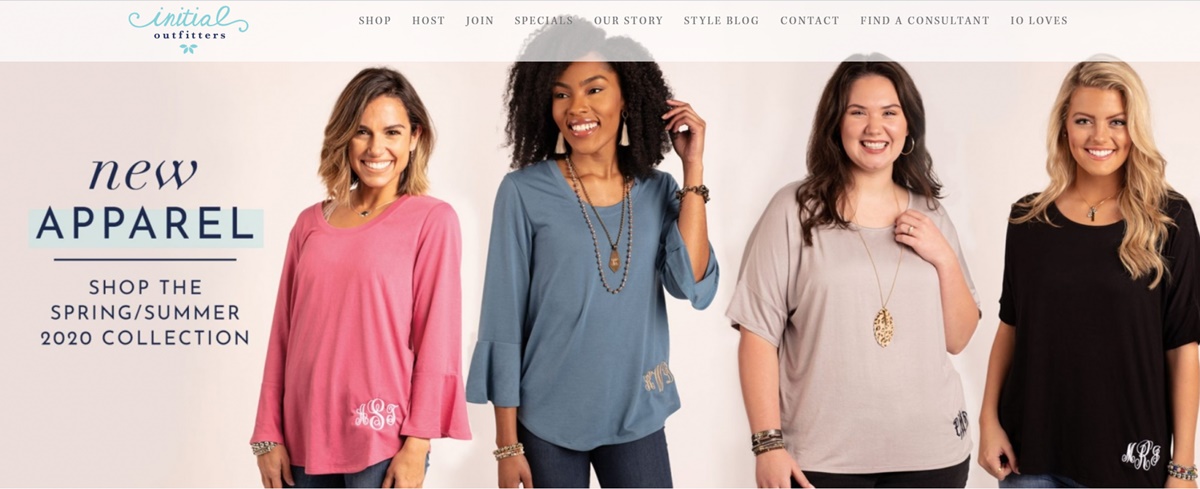Click the white monogram on pink top
The image size is (1200, 489).
376,414
